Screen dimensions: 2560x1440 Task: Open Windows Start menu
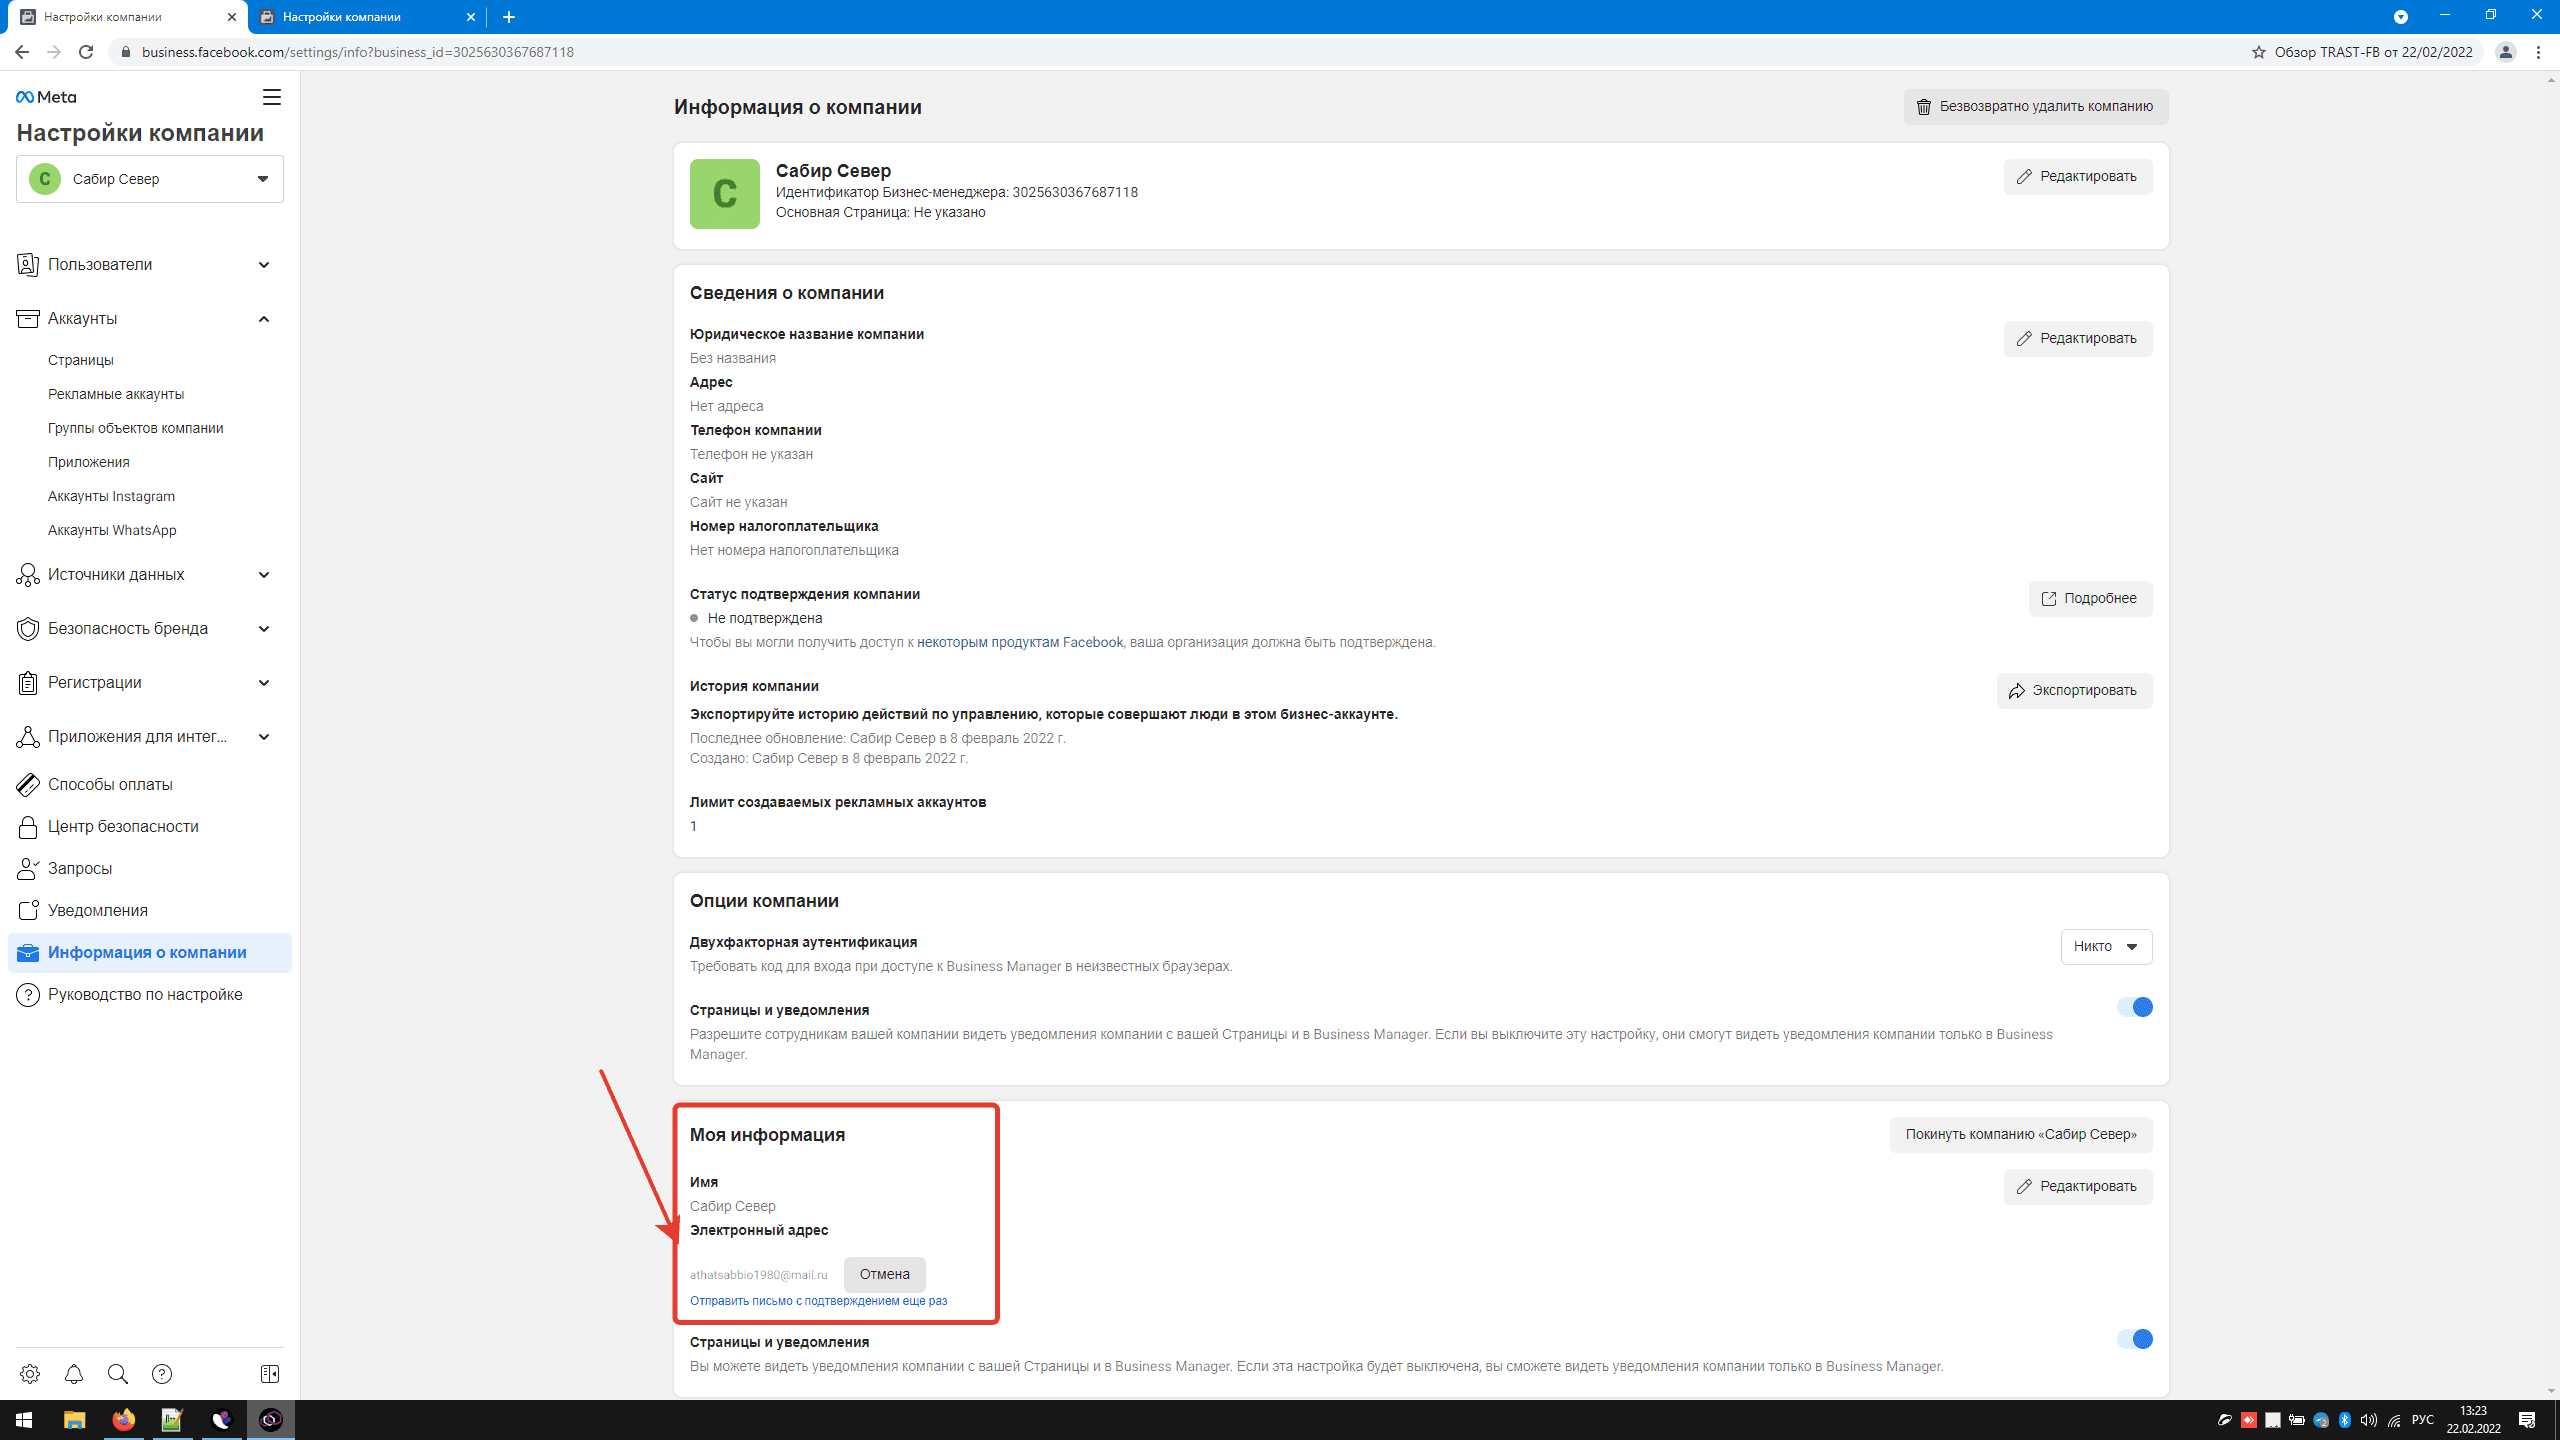pos(24,1420)
